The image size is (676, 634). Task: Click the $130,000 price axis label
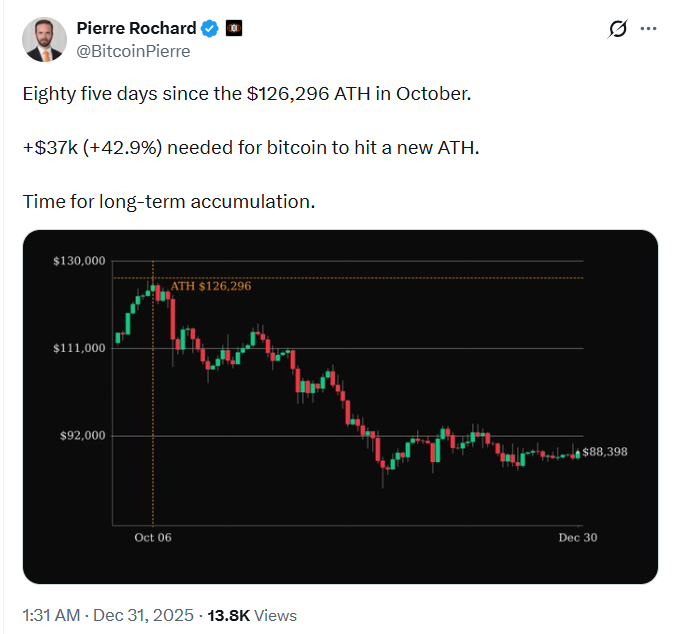pyautogui.click(x=79, y=261)
